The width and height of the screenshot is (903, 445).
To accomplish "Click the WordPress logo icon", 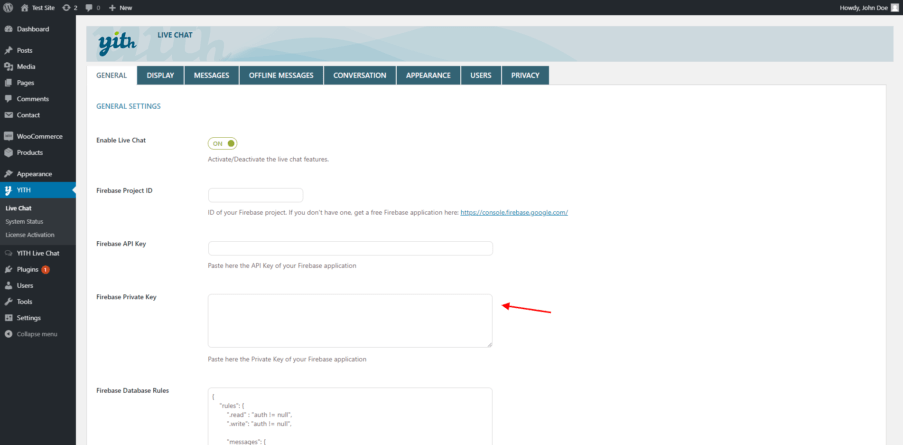I will [x=8, y=8].
